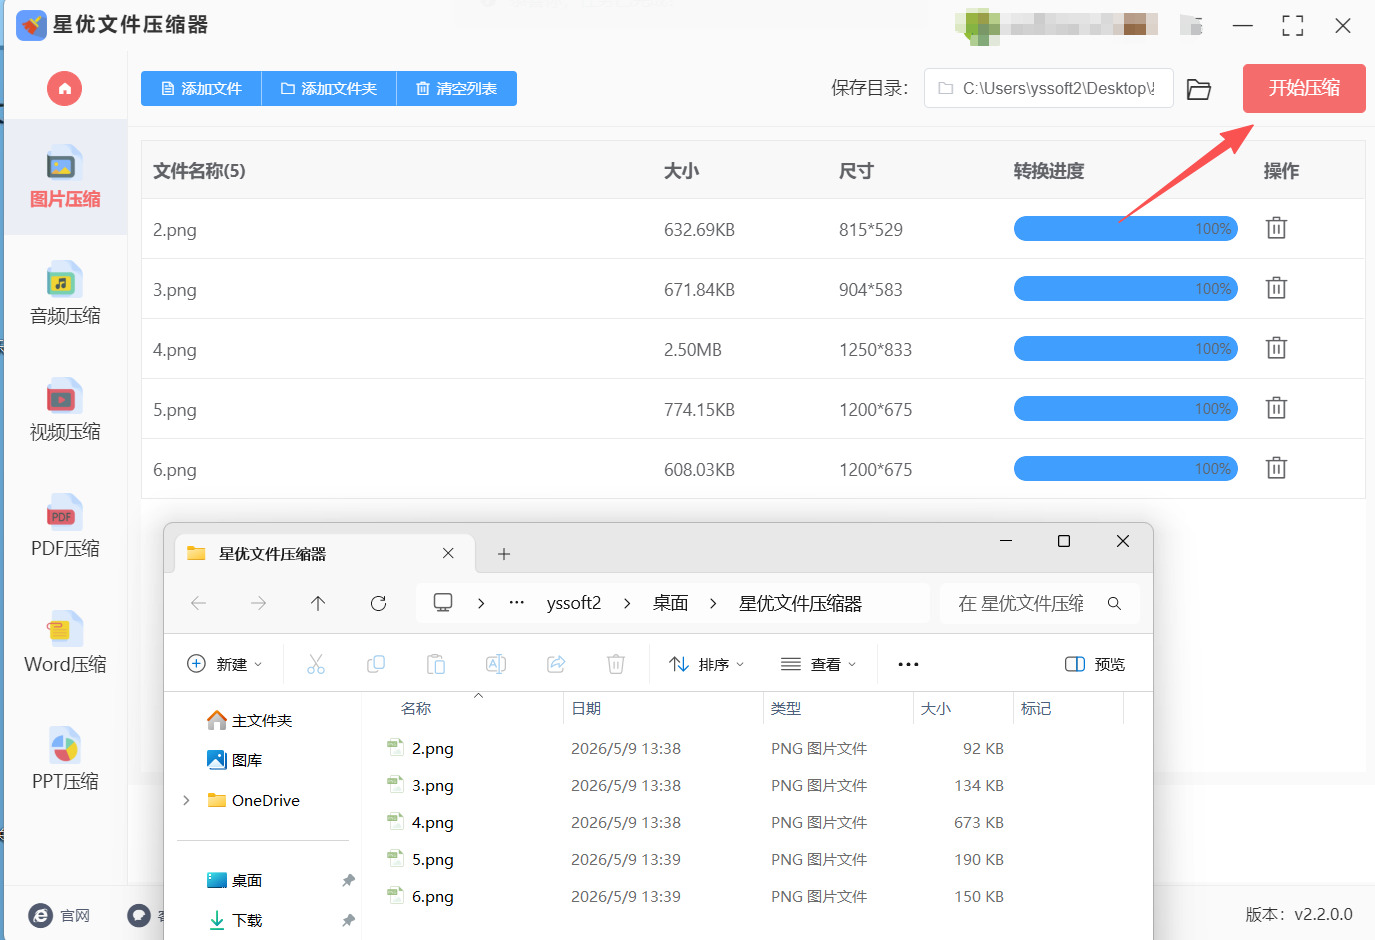Click yssoft2 breadcrumb
The width and height of the screenshot is (1375, 940).
pos(574,603)
